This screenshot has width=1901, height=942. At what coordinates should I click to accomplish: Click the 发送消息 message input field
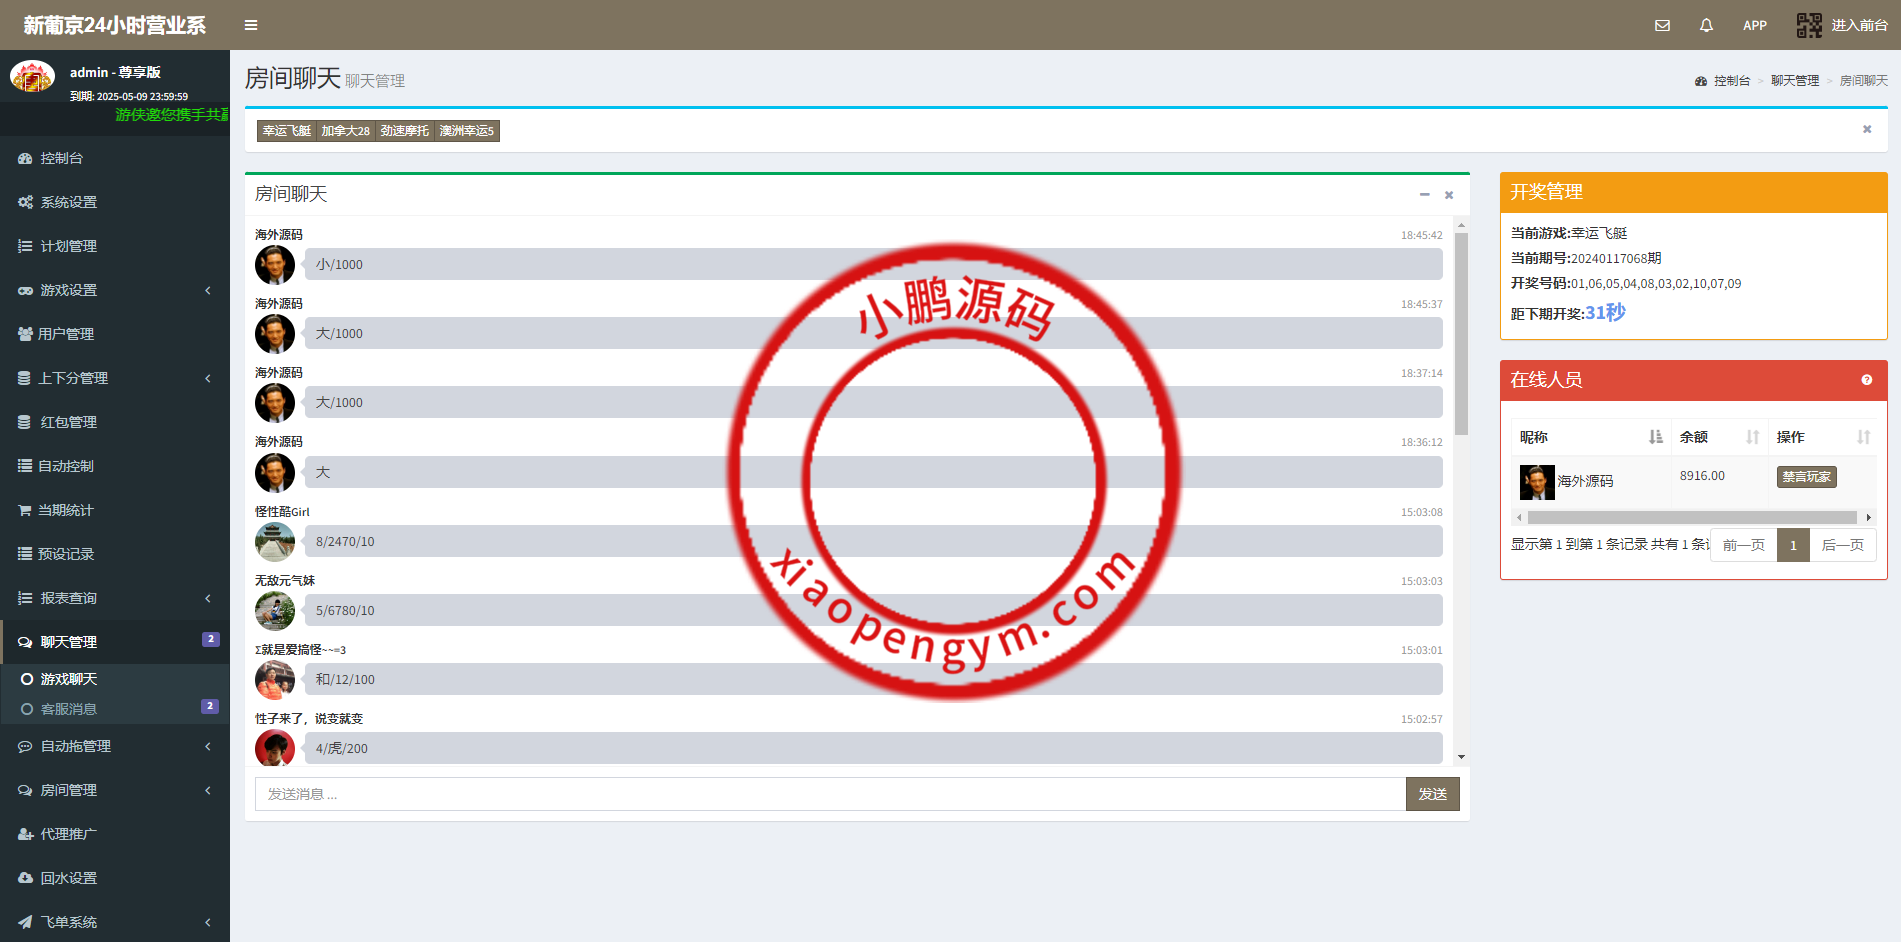[x=829, y=794]
